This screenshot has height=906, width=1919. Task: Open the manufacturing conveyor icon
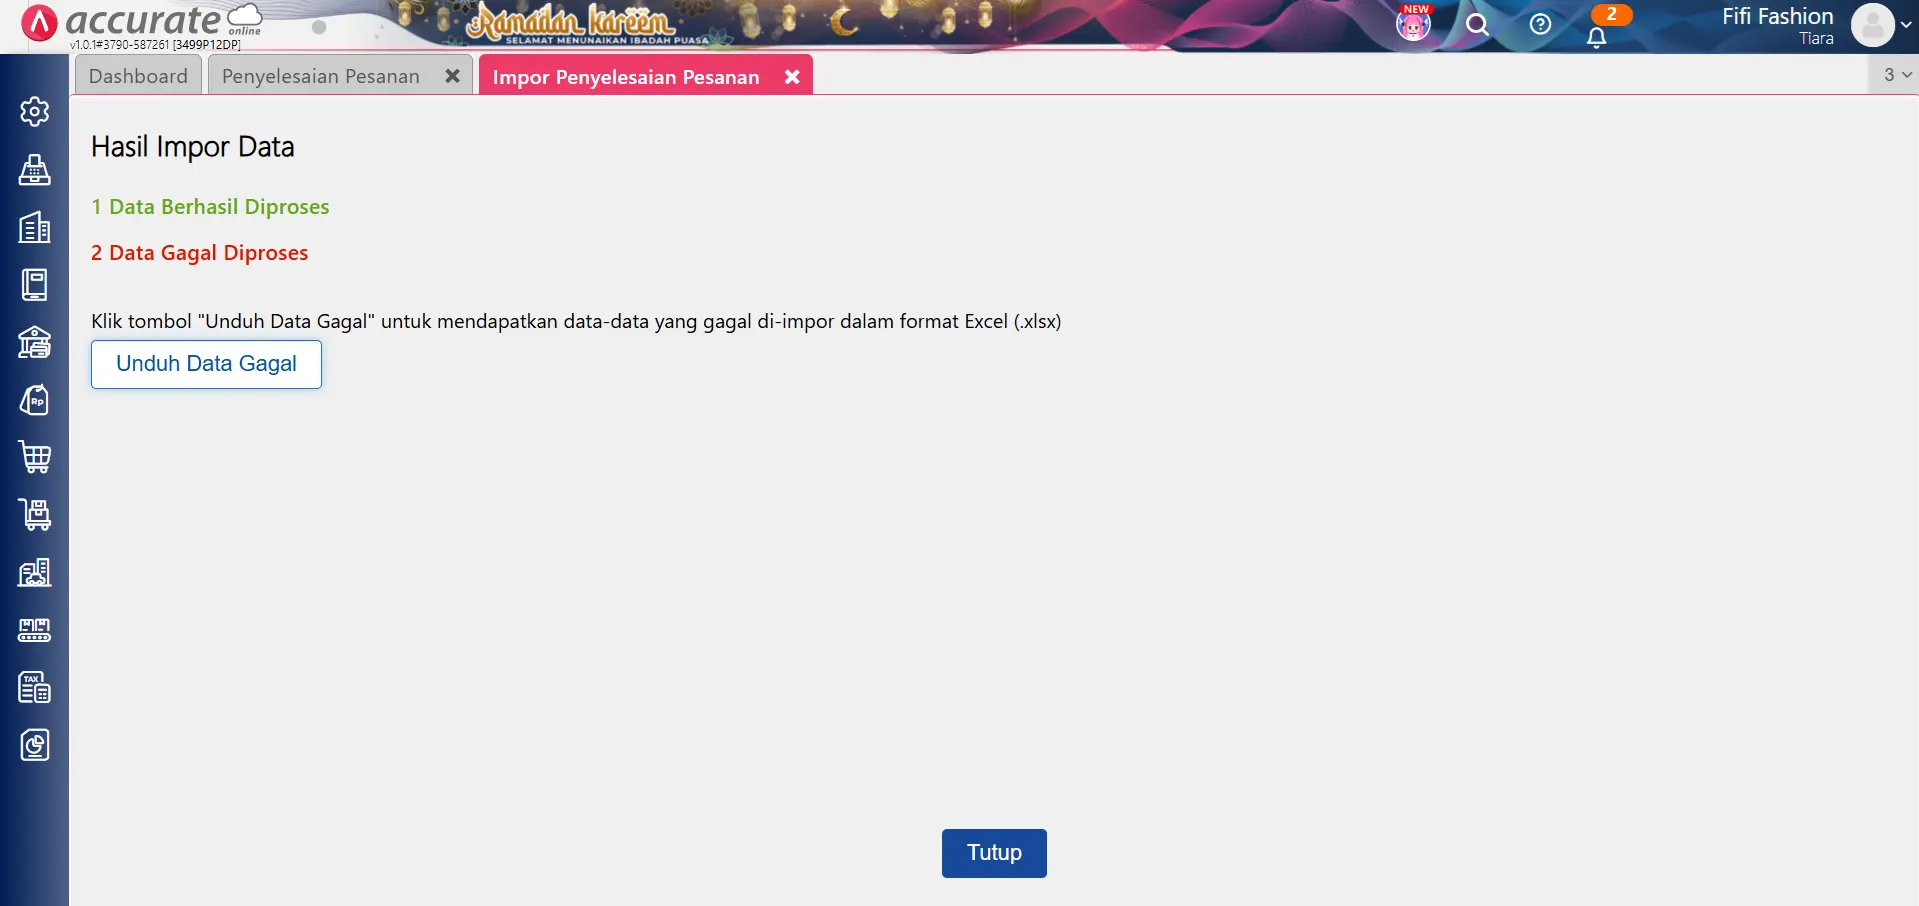34,630
